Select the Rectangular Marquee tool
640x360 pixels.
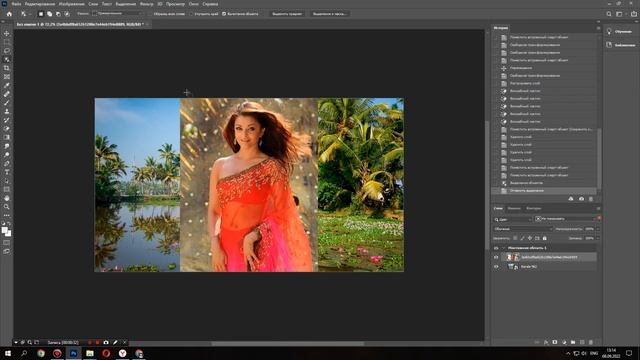coord(7,42)
